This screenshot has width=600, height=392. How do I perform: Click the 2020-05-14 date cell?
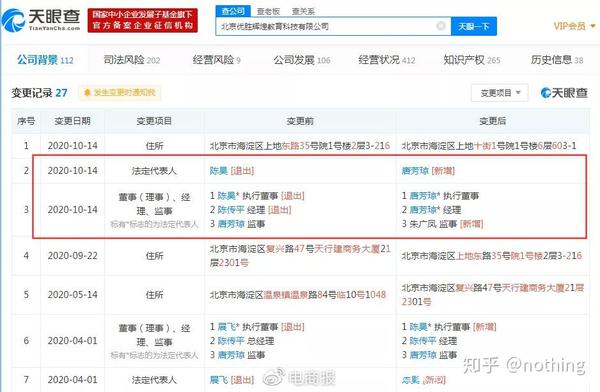coord(73,295)
